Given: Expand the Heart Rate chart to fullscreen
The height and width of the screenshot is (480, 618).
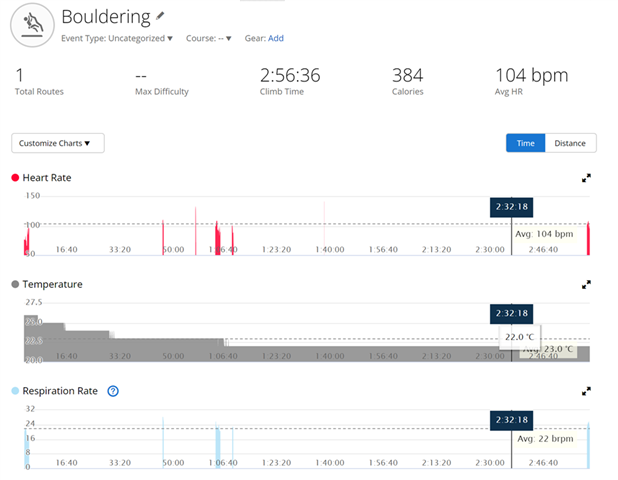Looking at the screenshot, I should (x=587, y=178).
